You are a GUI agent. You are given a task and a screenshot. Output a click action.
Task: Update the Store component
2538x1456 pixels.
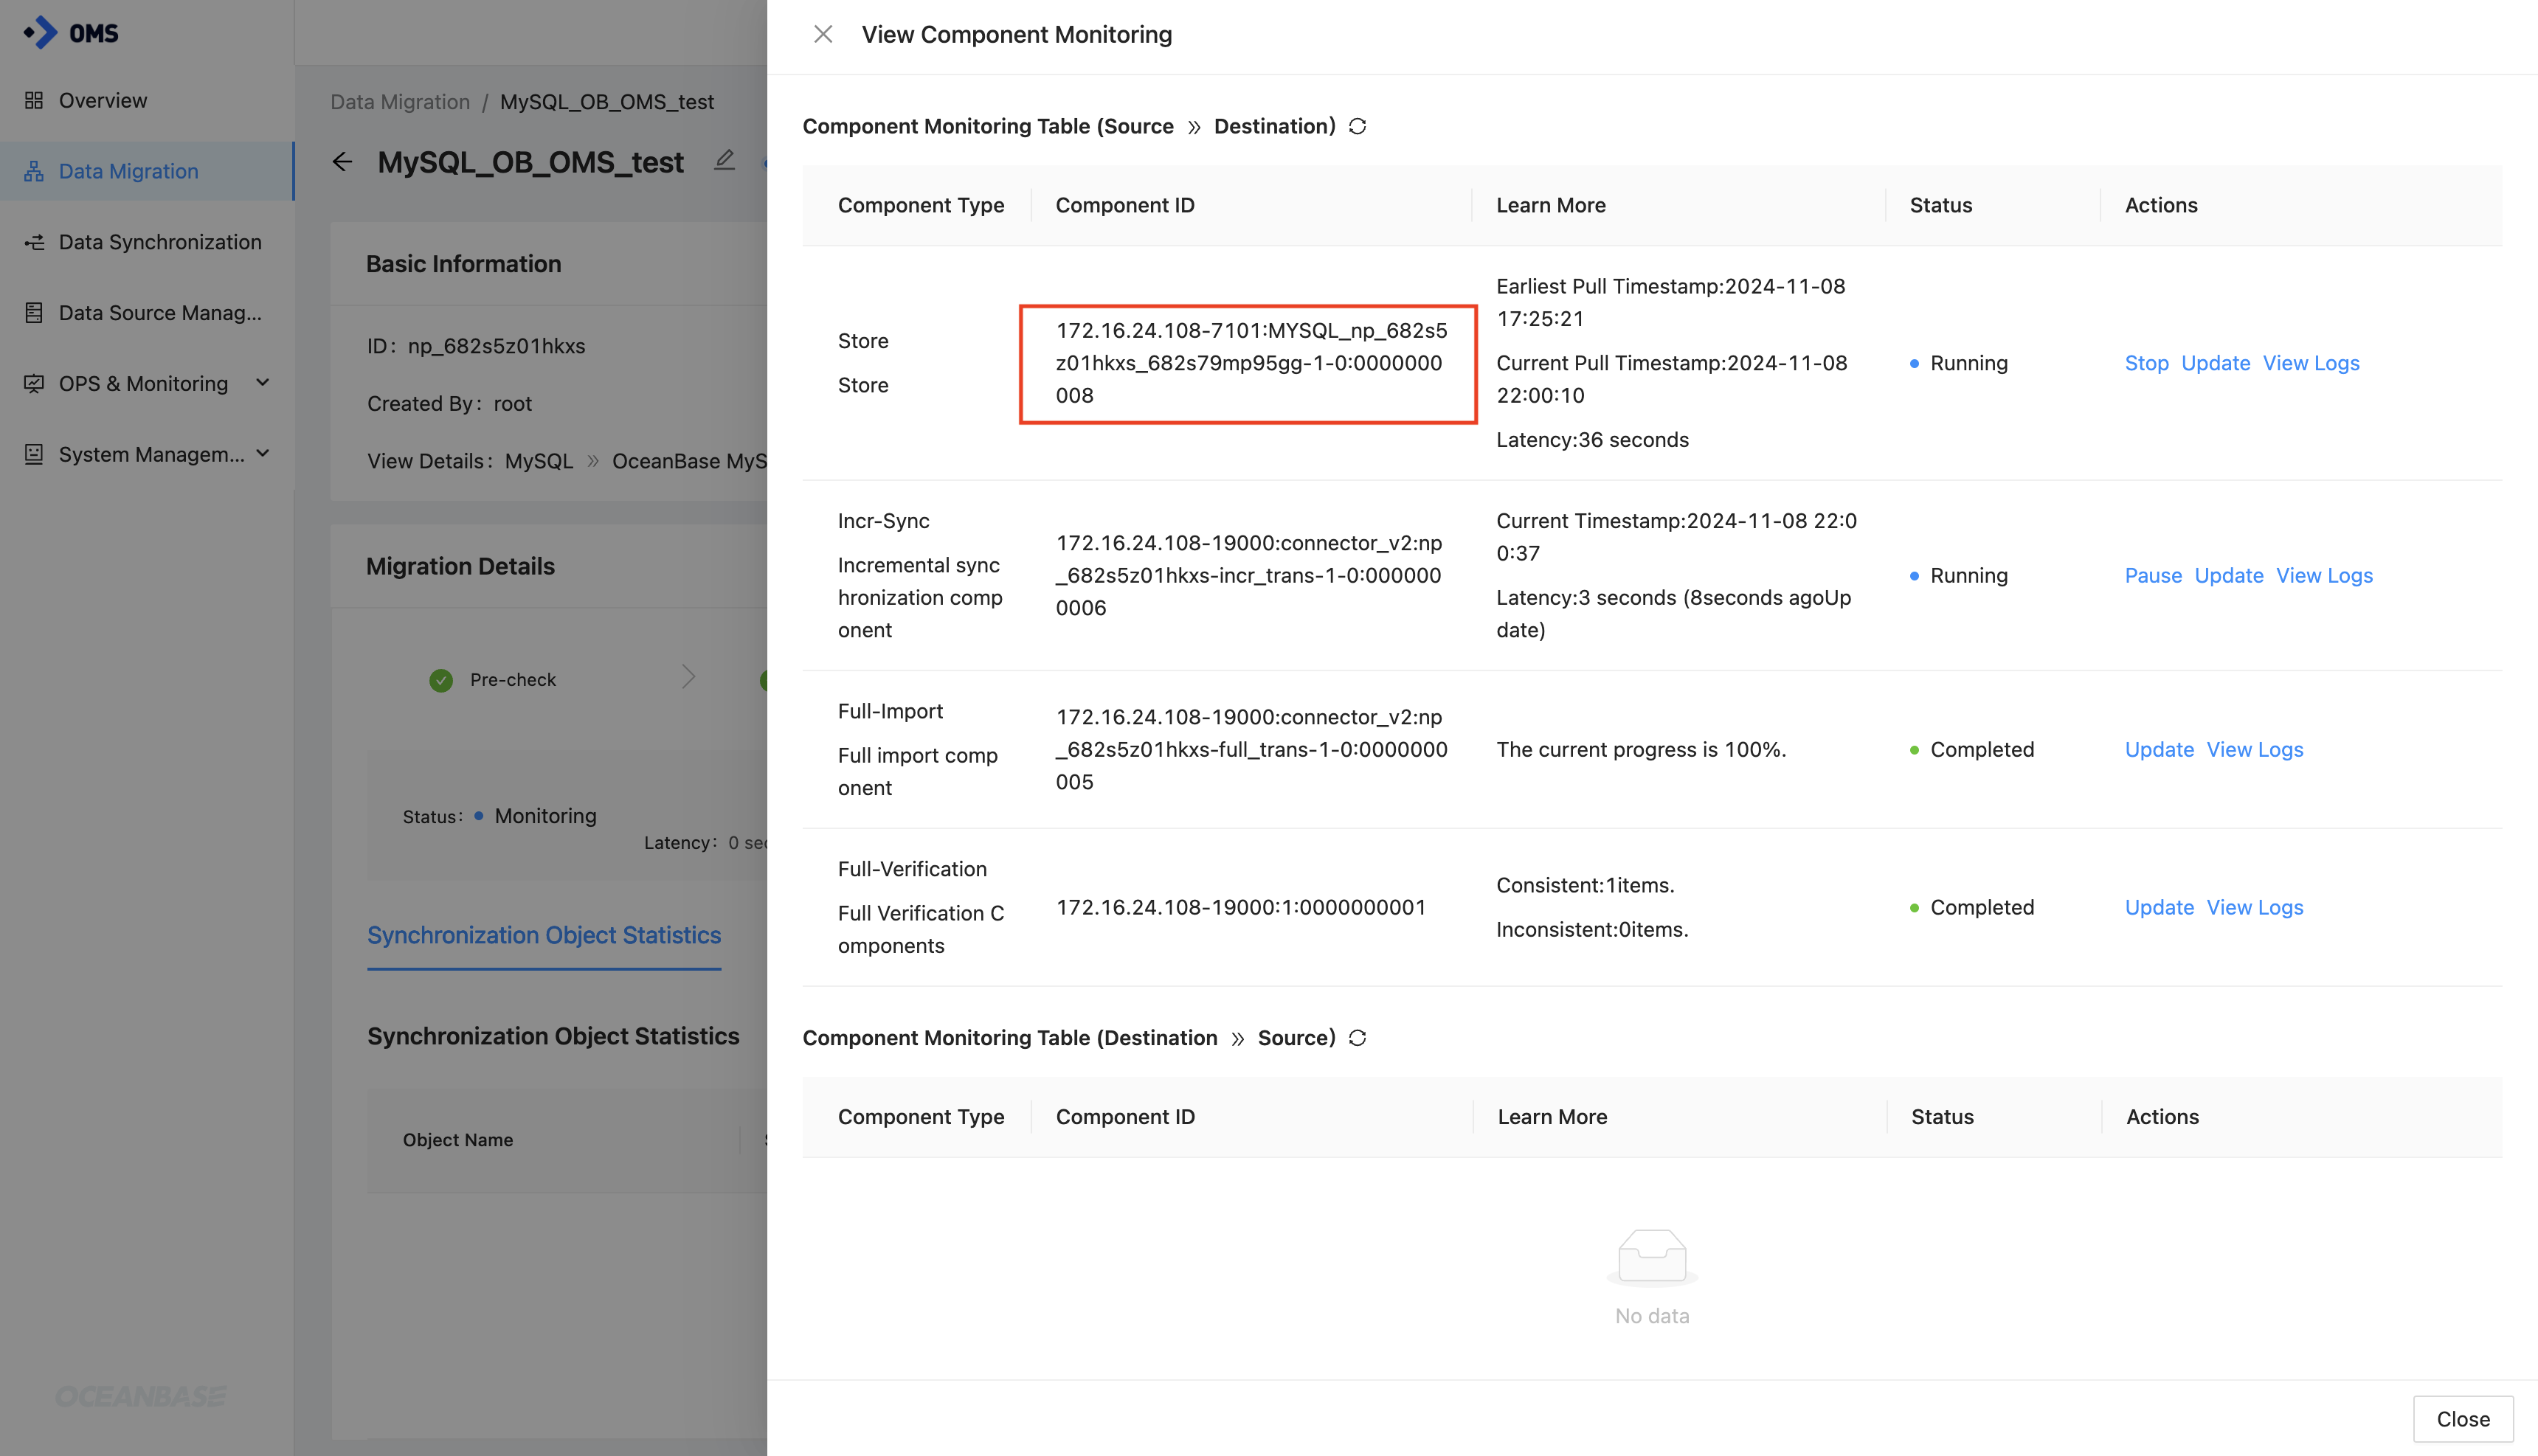(x=2215, y=363)
